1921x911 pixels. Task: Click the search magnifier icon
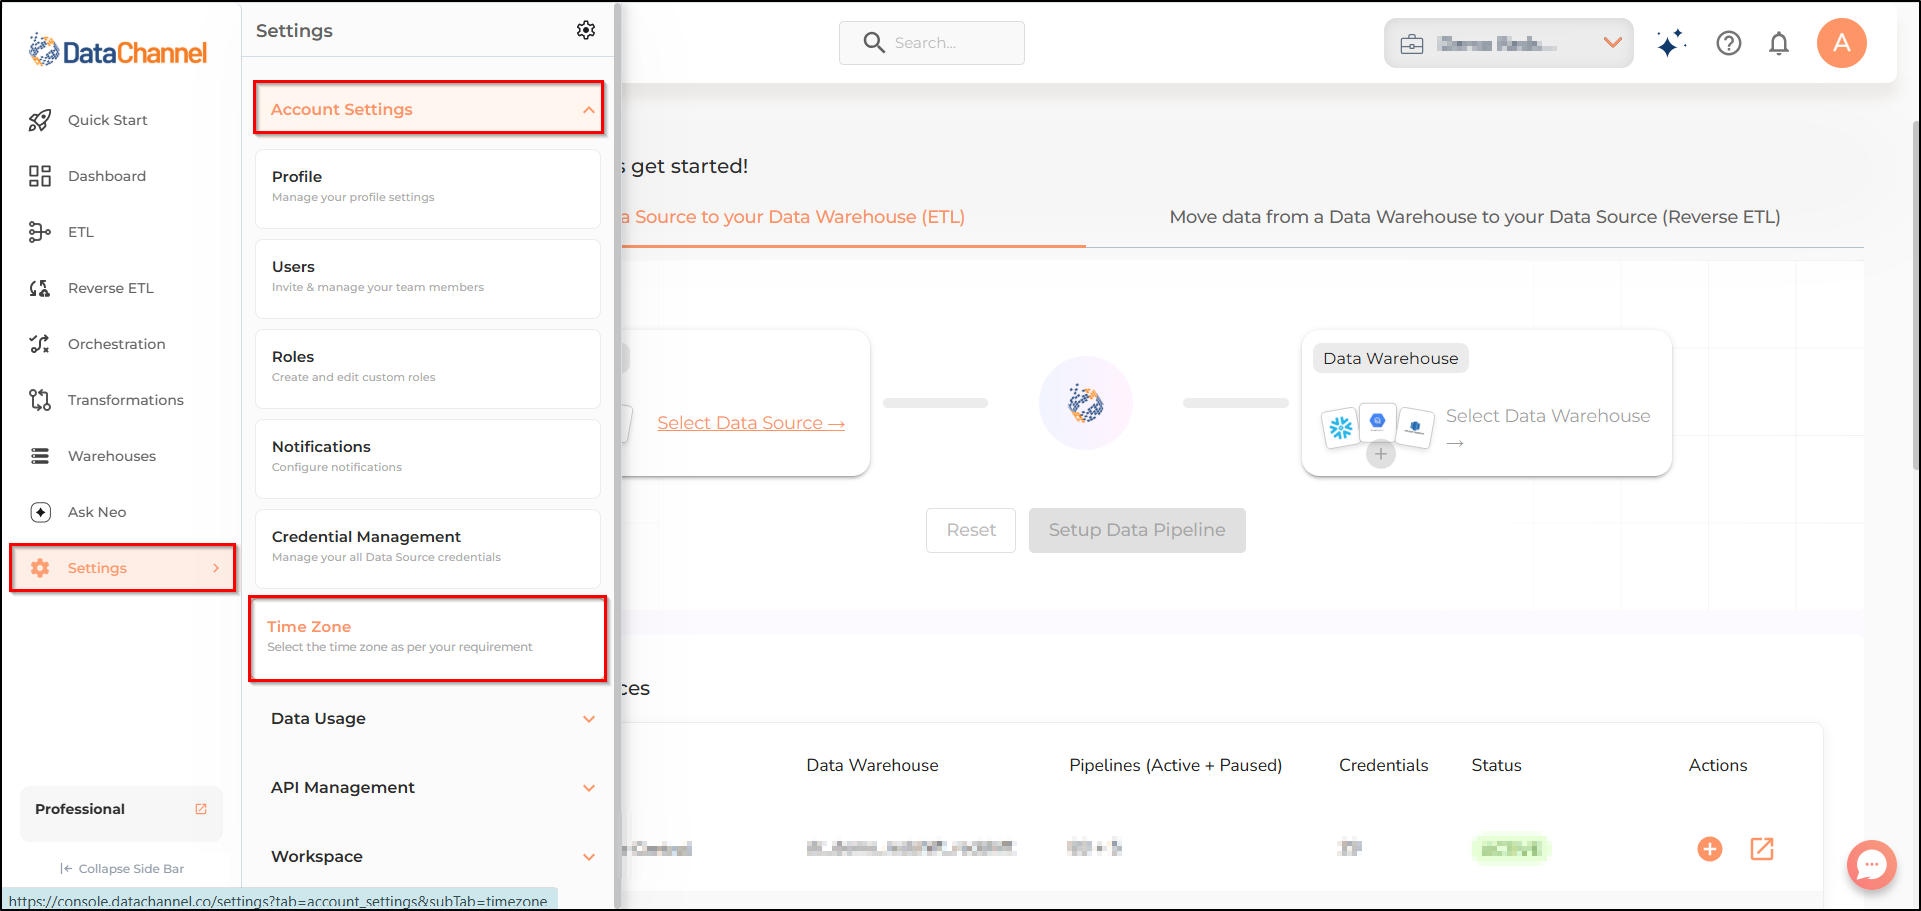[874, 42]
